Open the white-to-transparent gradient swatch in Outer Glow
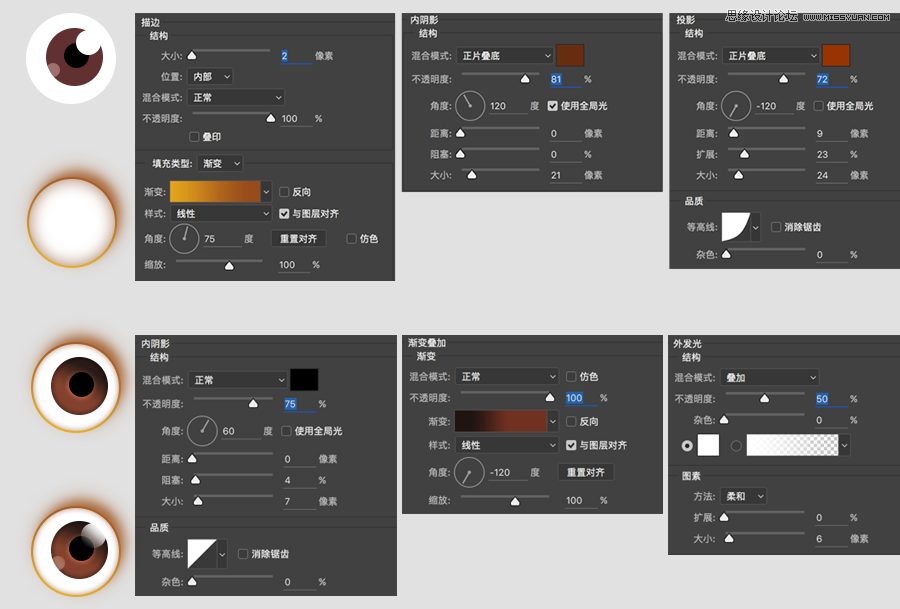This screenshot has height=609, width=900. (x=792, y=445)
